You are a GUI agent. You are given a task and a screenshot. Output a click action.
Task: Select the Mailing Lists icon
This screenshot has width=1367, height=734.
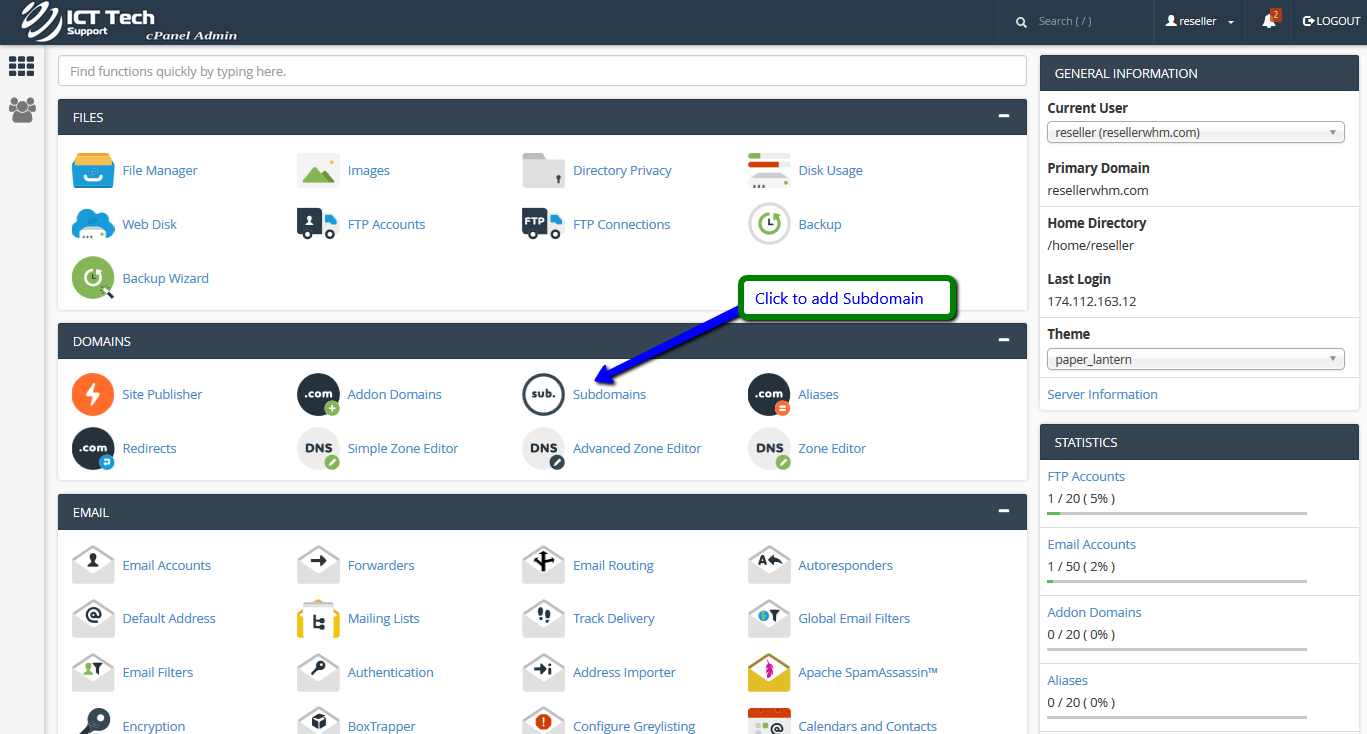click(318, 619)
